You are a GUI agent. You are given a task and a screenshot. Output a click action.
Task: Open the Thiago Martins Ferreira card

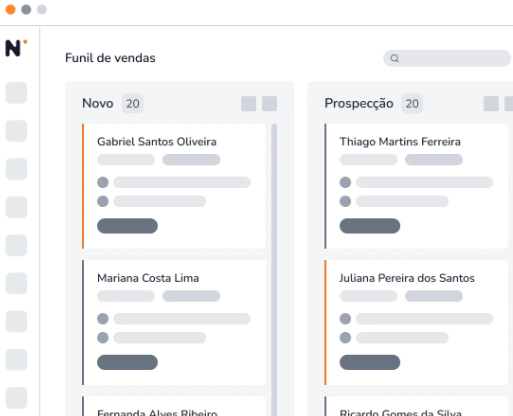tap(416, 186)
